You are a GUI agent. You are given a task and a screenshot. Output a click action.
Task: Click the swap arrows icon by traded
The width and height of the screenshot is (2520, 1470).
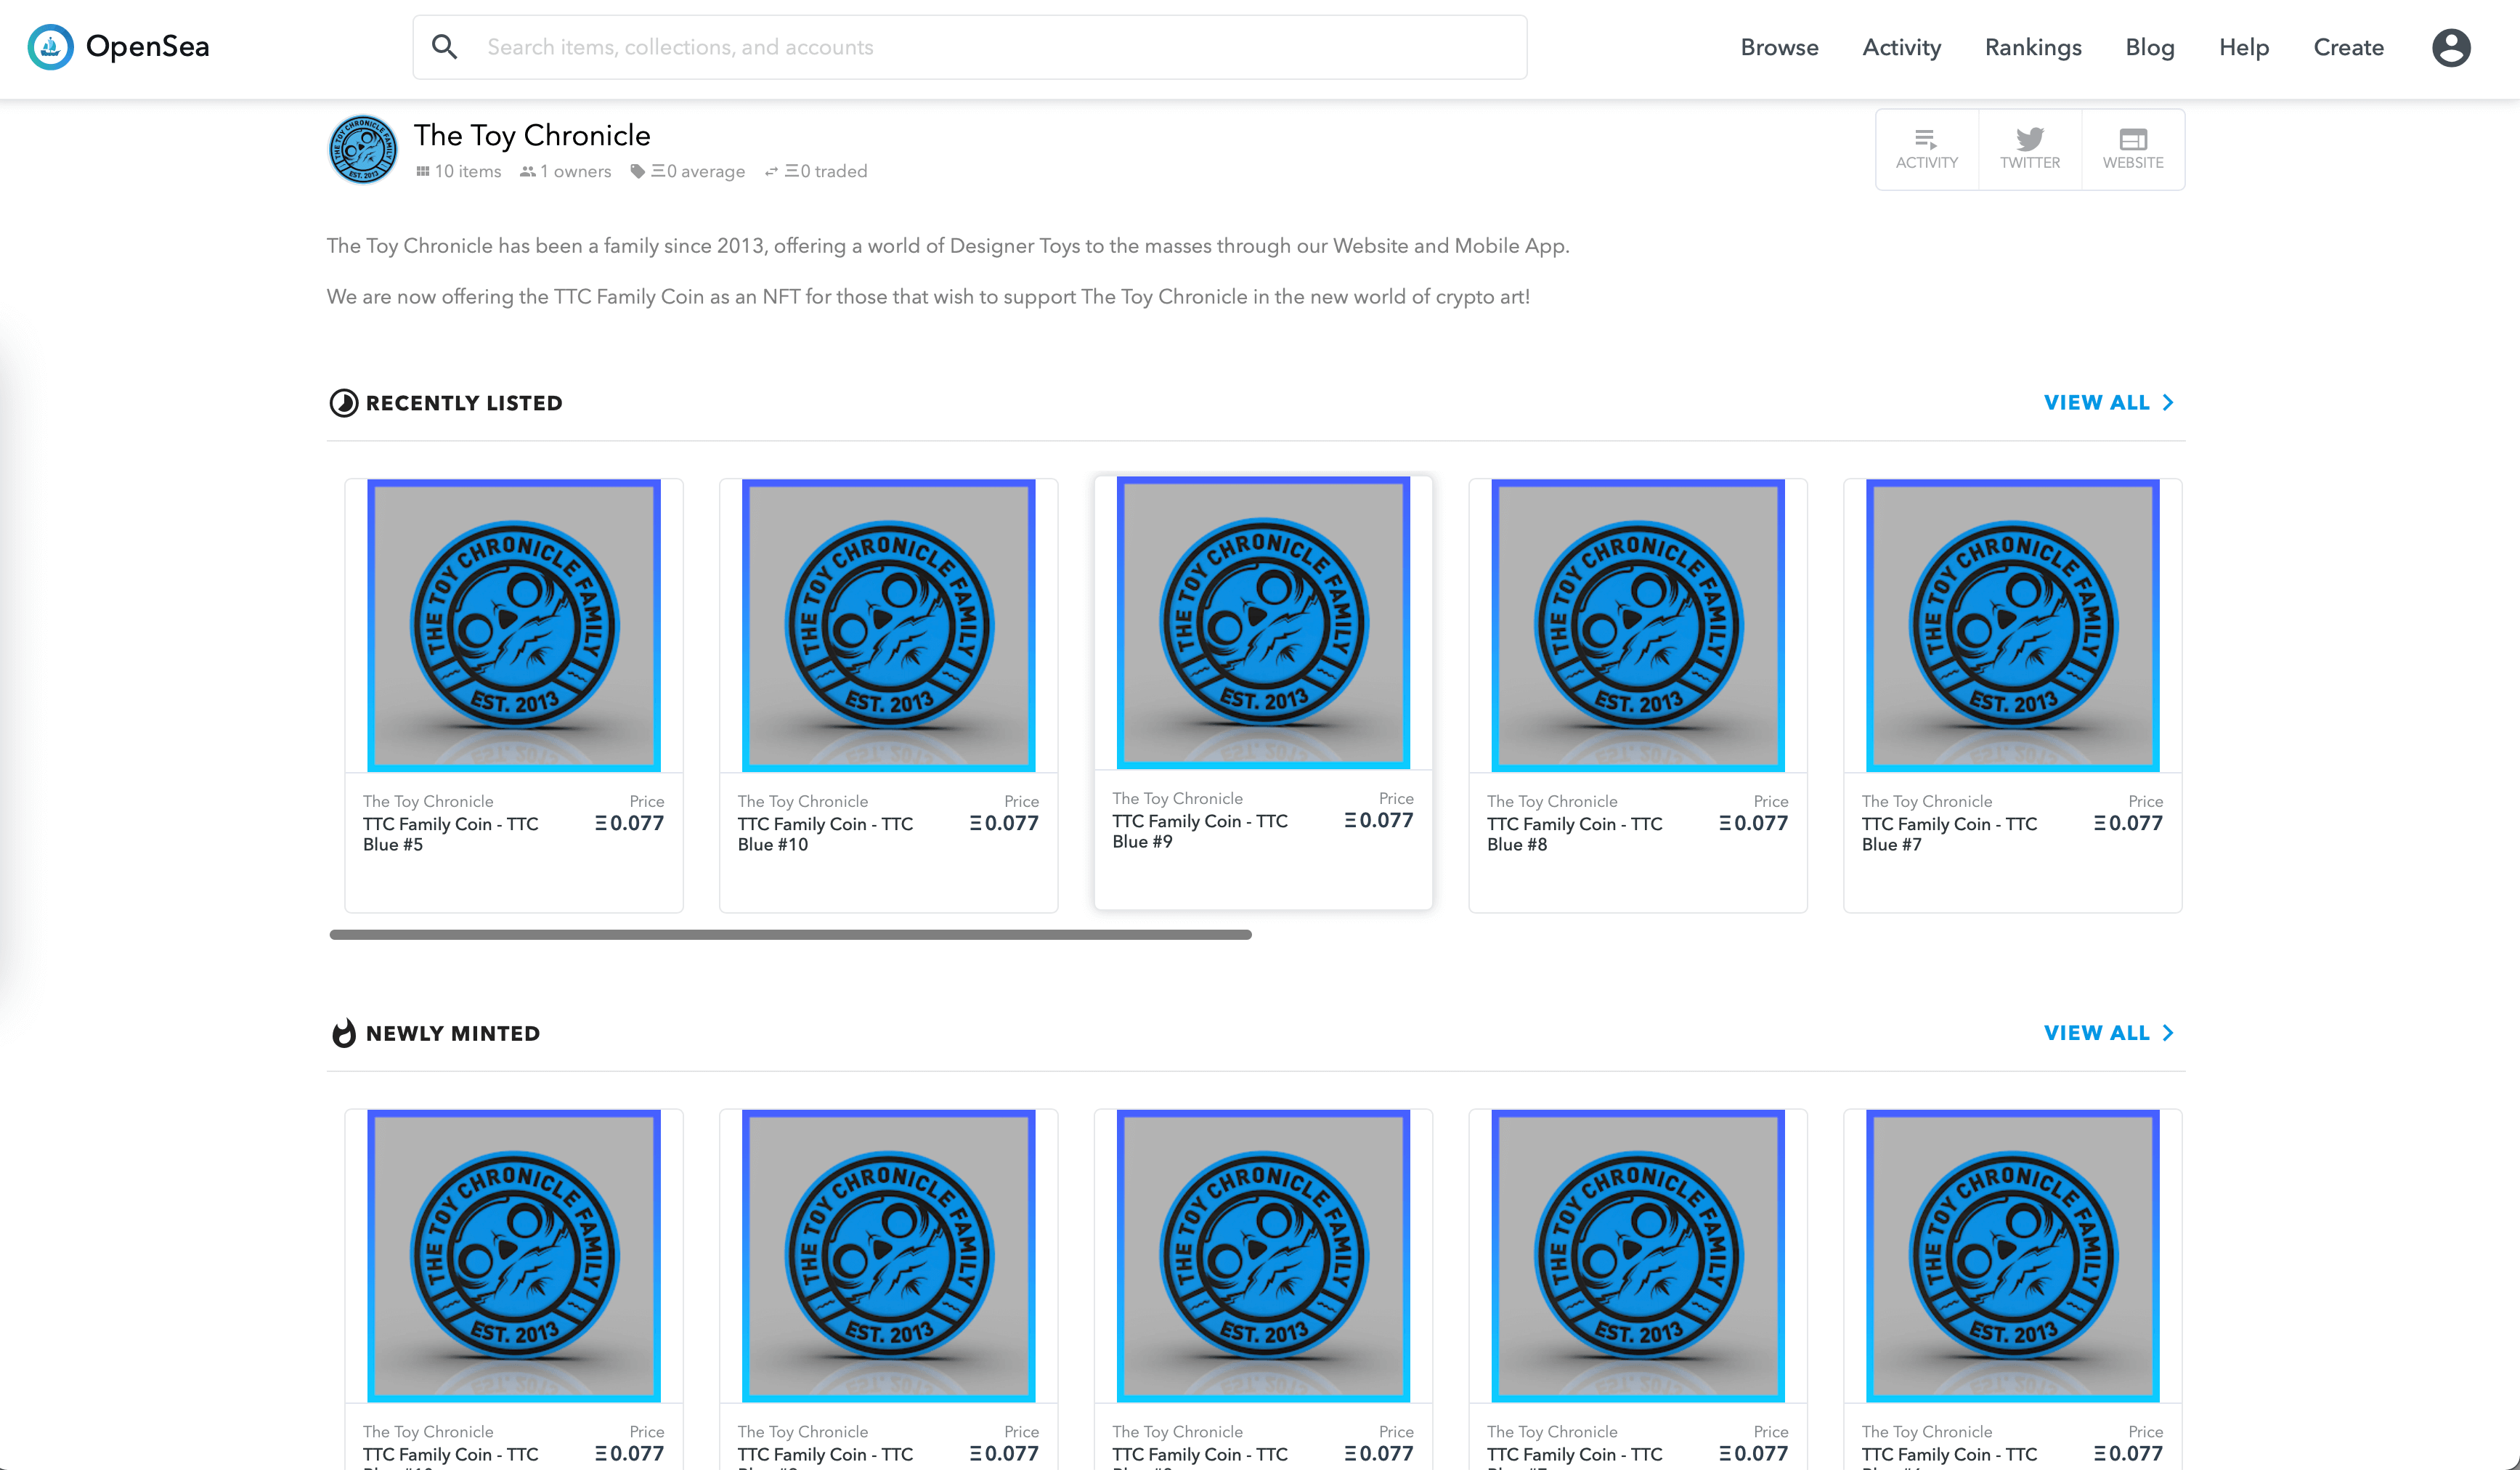point(771,171)
